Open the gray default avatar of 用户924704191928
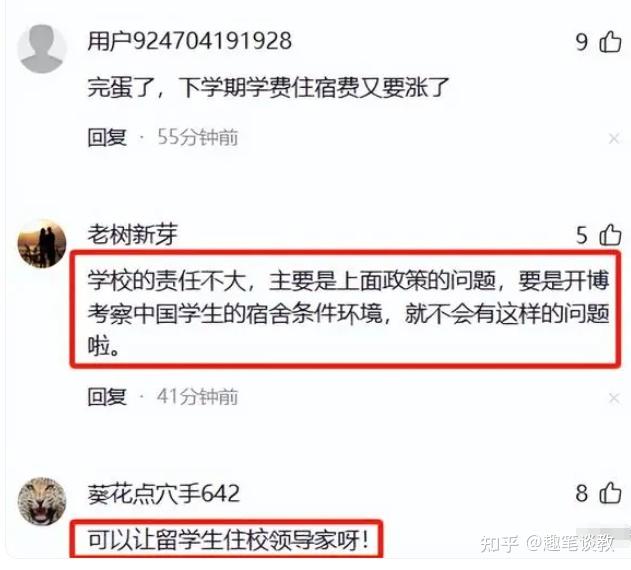This screenshot has width=631, height=570. point(42,48)
